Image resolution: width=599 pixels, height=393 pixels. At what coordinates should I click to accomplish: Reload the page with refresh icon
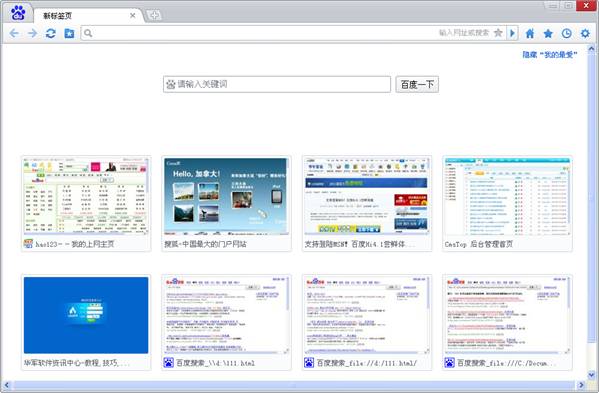pos(50,33)
